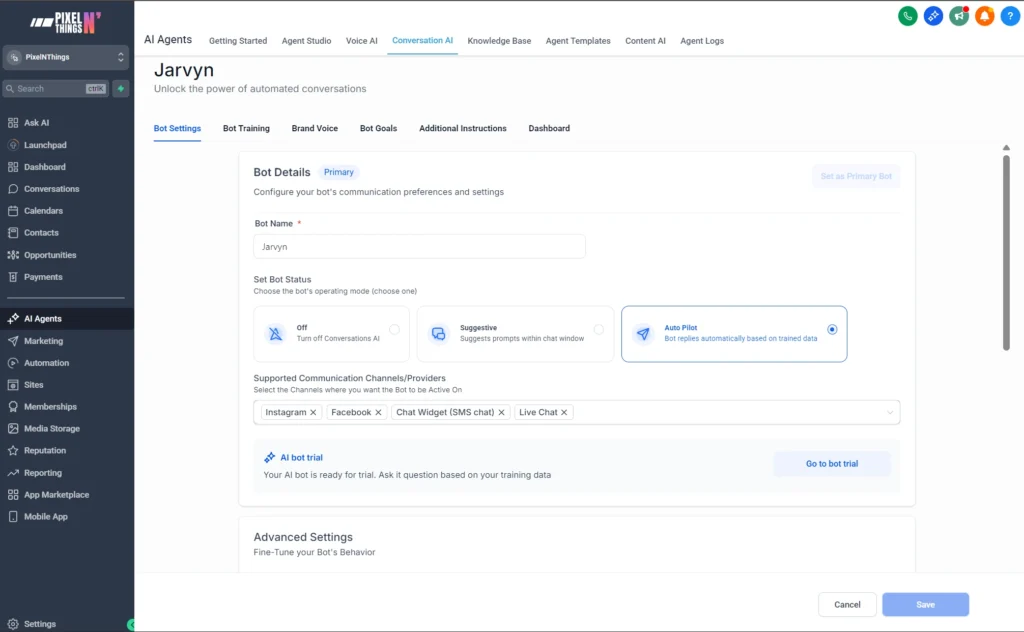Click the Automation sidebar icon
1024x632 pixels.
tap(13, 363)
